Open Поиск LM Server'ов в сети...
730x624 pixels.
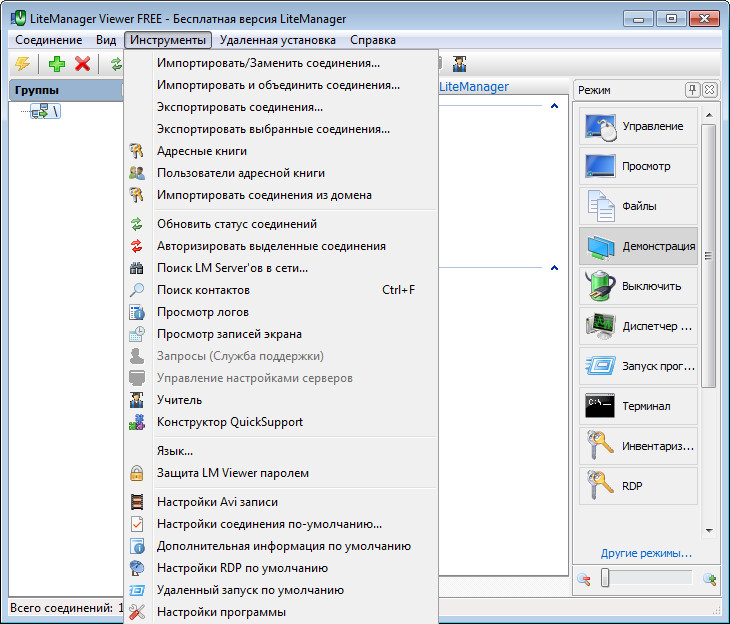[281, 268]
